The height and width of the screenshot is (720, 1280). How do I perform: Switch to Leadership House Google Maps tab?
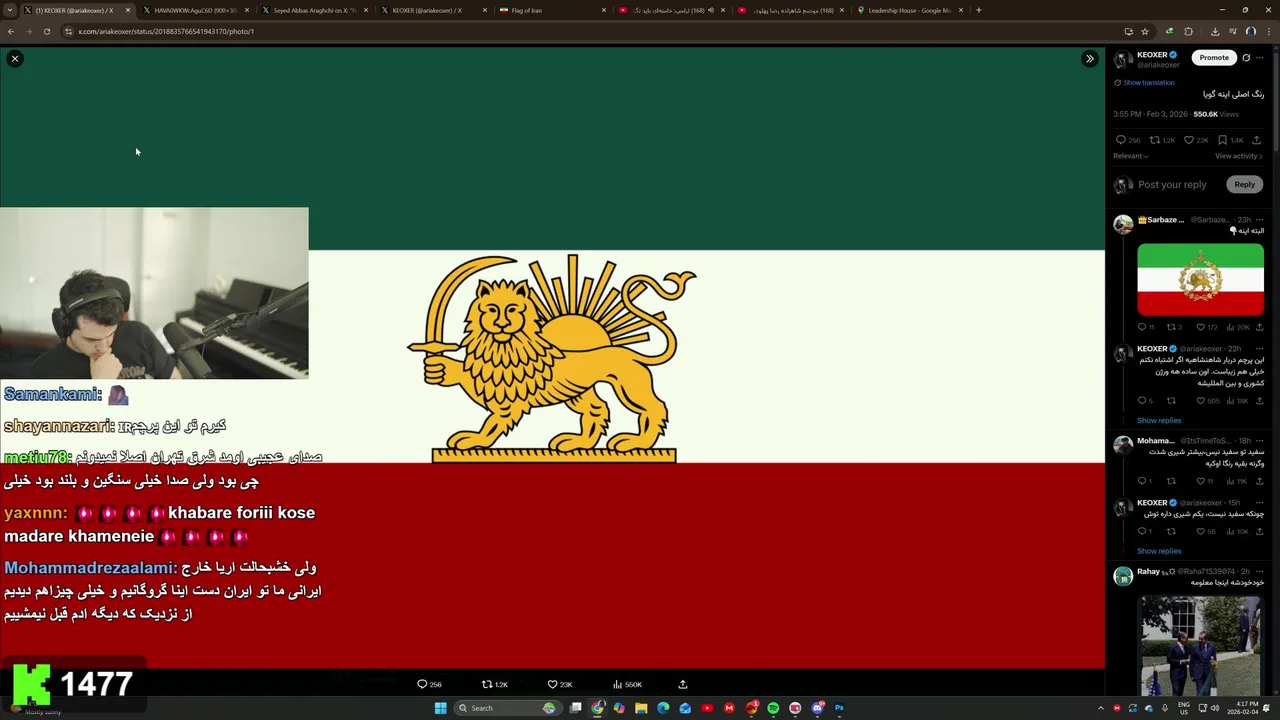908,10
